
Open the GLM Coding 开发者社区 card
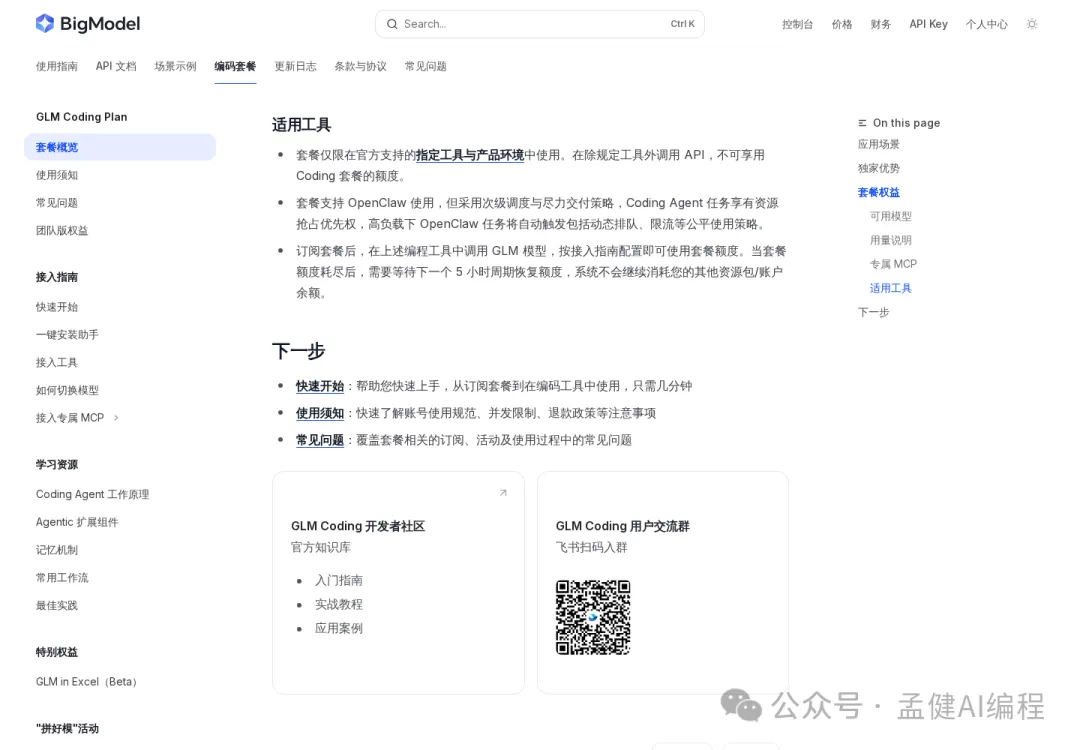click(x=398, y=583)
